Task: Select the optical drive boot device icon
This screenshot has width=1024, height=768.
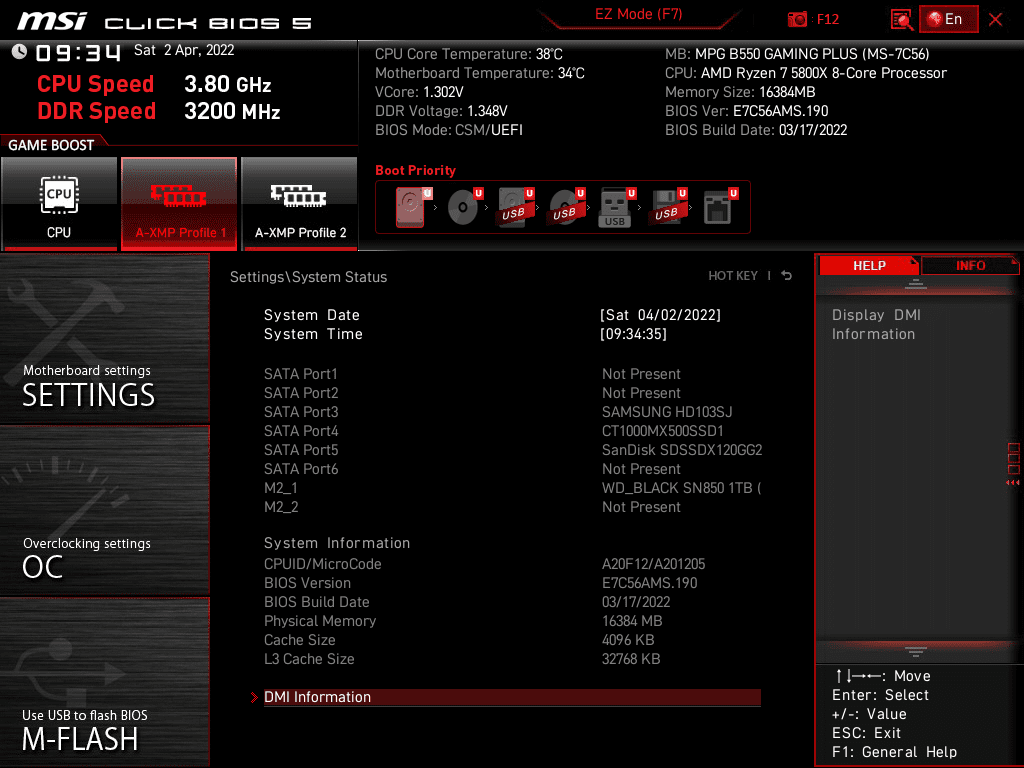Action: (464, 207)
